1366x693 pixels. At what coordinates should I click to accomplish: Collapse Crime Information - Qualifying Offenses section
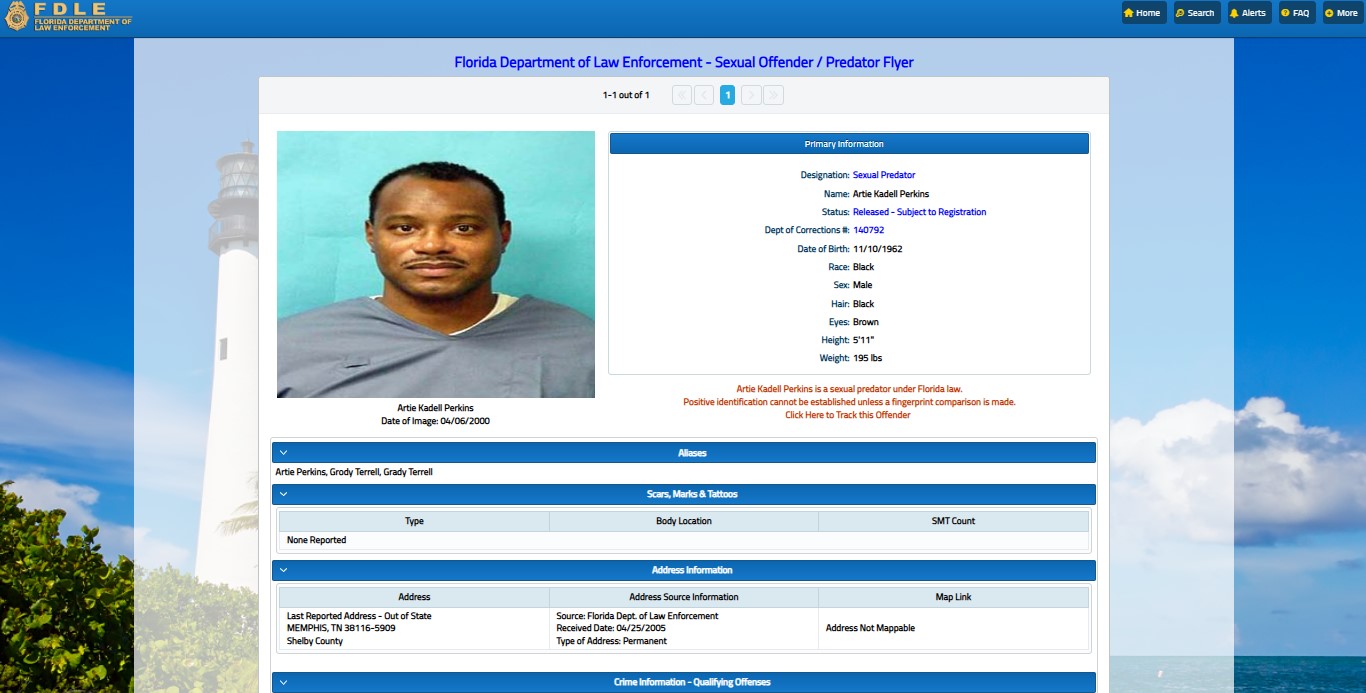(x=684, y=682)
